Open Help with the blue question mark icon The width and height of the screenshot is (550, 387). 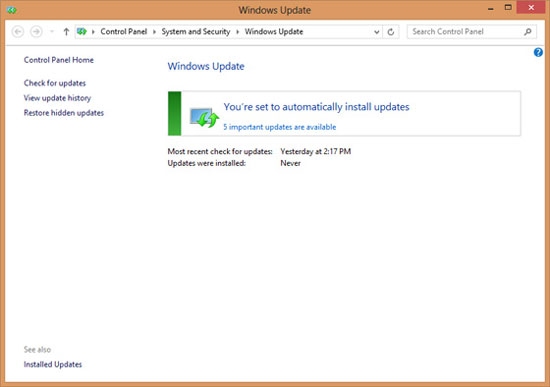538,53
